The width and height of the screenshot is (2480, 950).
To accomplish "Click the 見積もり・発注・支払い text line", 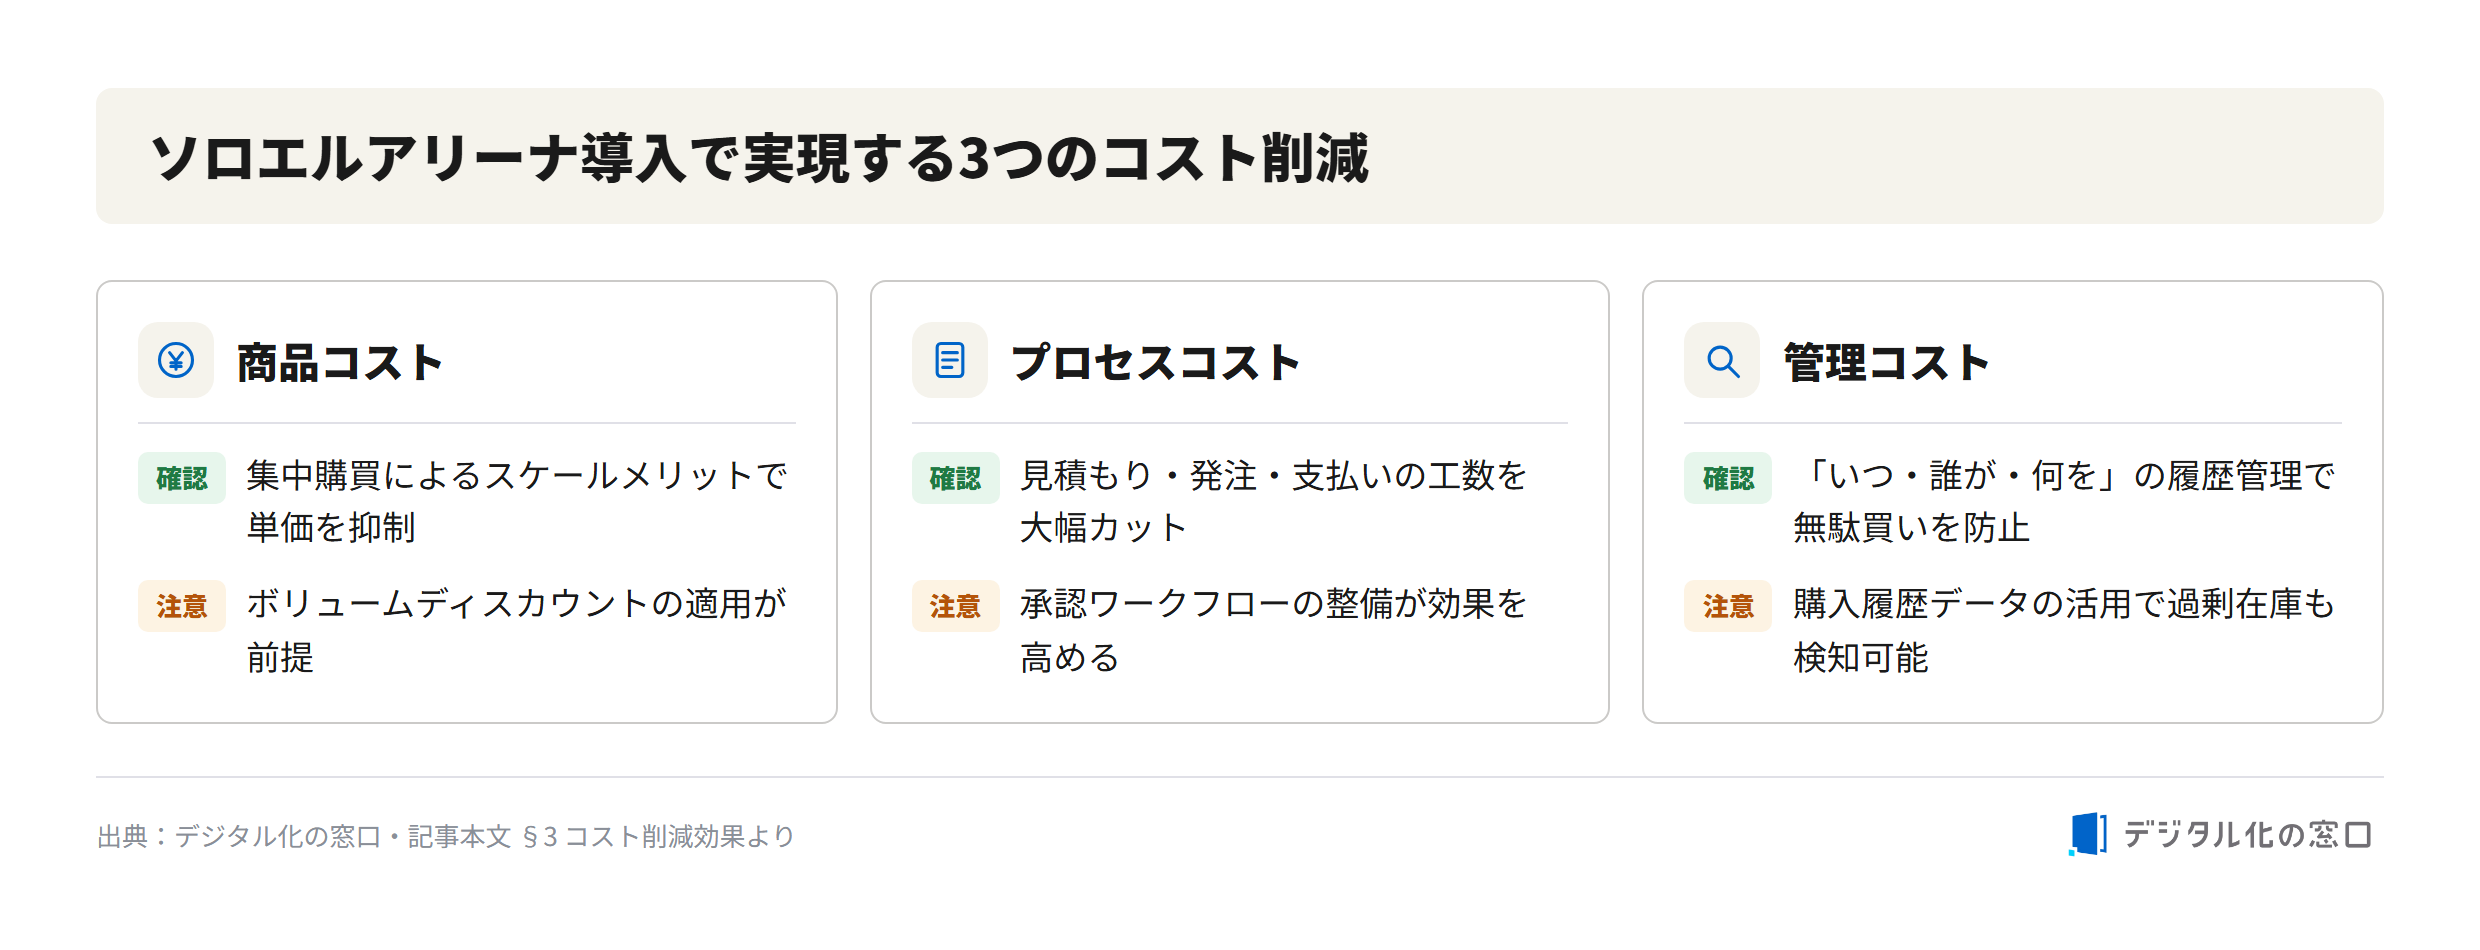I will tap(1273, 475).
